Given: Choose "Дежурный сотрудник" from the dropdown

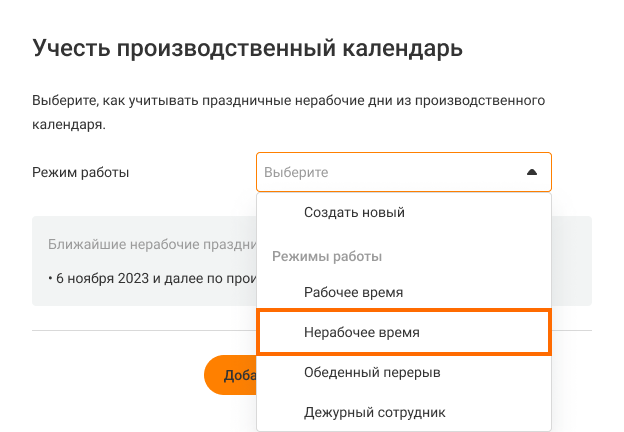Looking at the screenshot, I should point(374,411).
